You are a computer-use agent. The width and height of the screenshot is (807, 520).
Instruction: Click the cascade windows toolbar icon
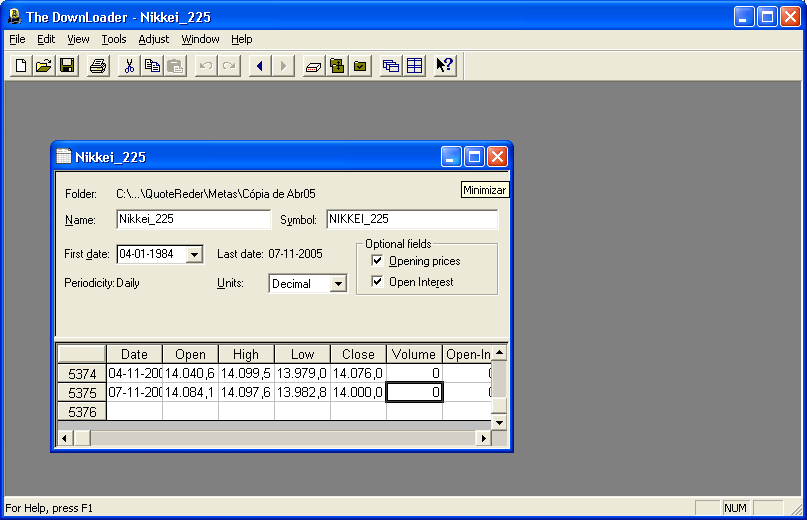pos(391,66)
